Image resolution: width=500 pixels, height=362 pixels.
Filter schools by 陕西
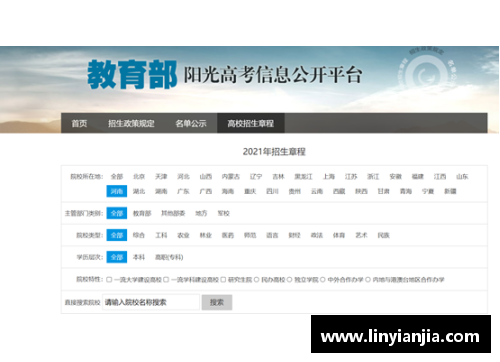[x=361, y=191]
